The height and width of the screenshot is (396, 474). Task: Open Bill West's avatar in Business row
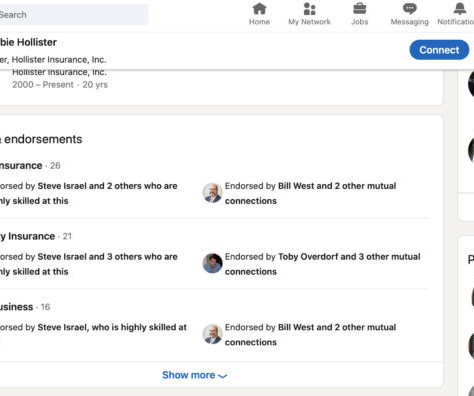coord(212,334)
